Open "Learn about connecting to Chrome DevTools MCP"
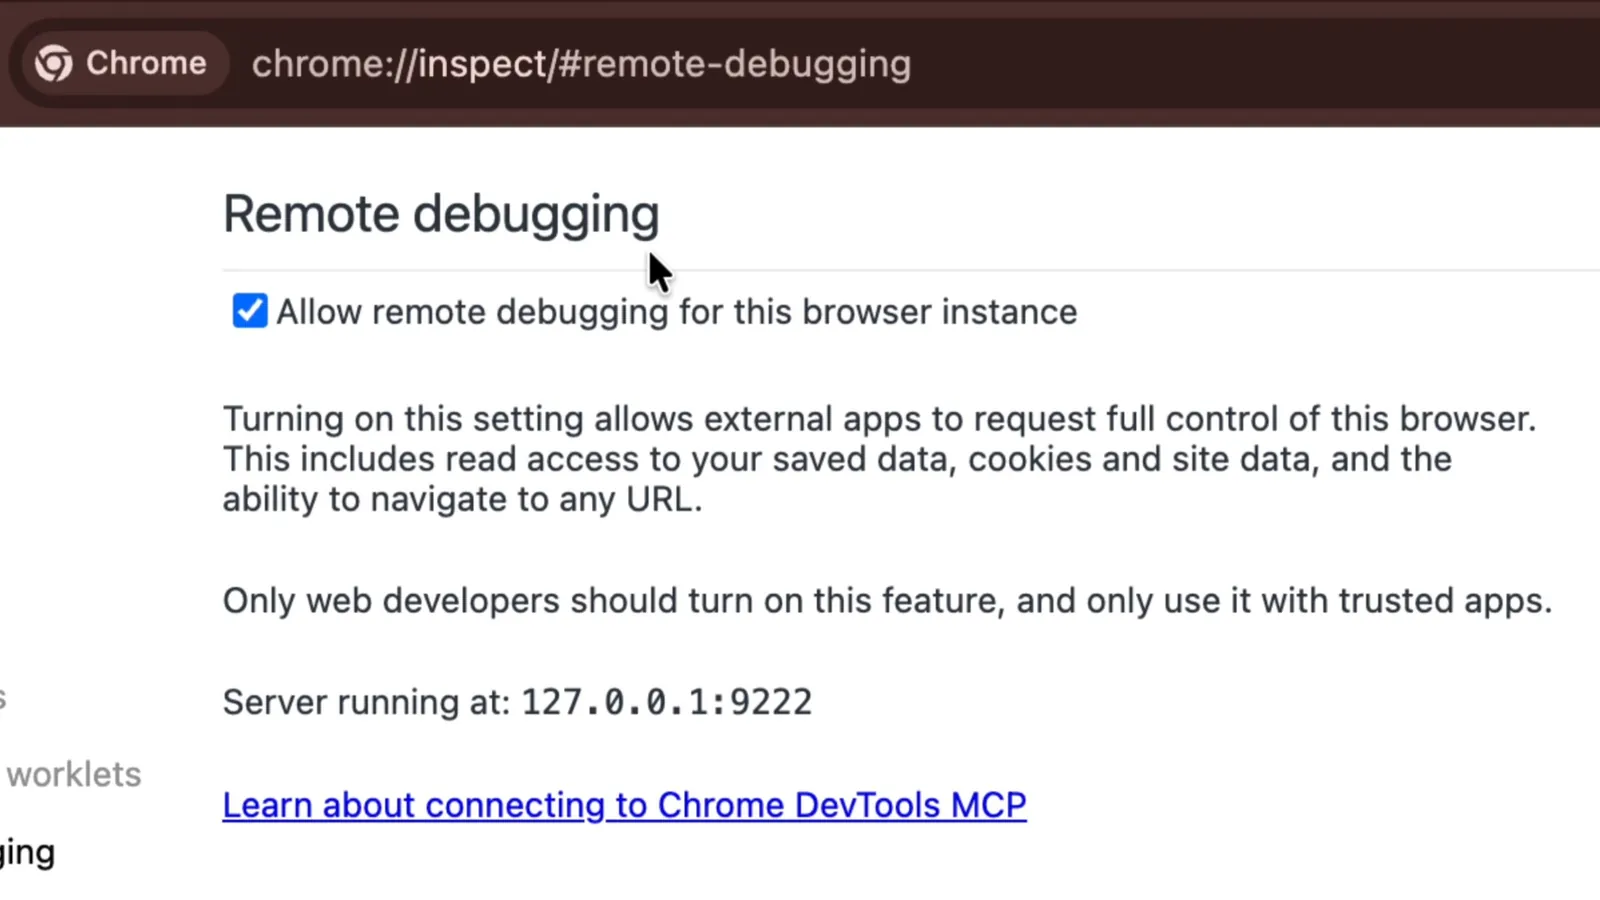 623,805
